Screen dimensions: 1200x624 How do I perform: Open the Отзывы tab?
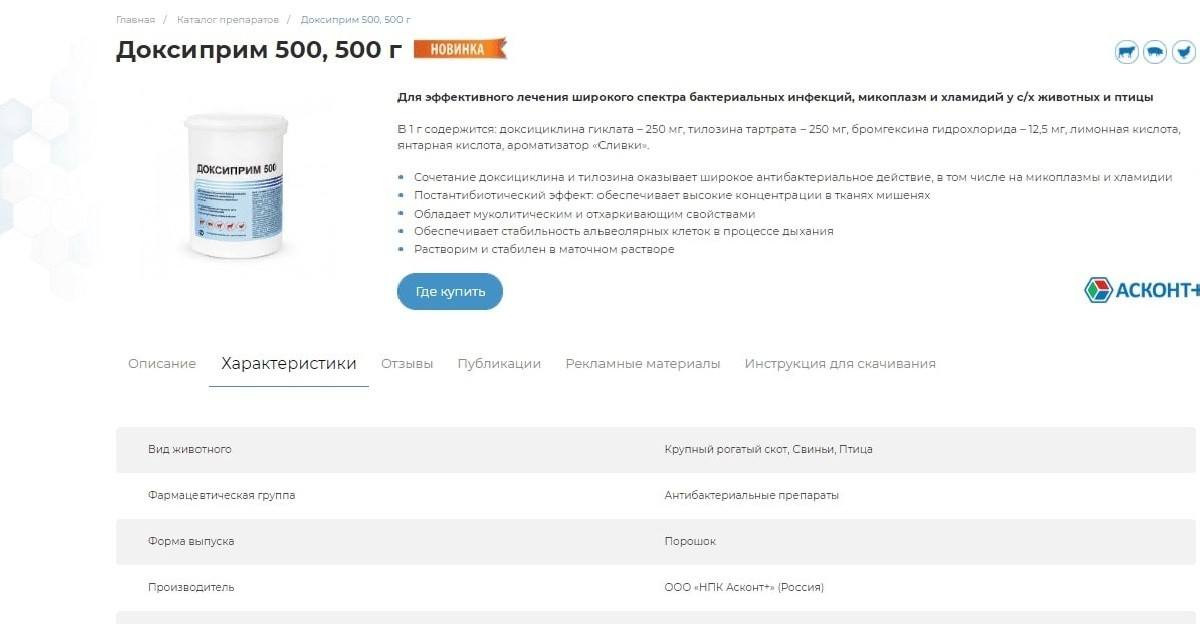click(x=407, y=364)
